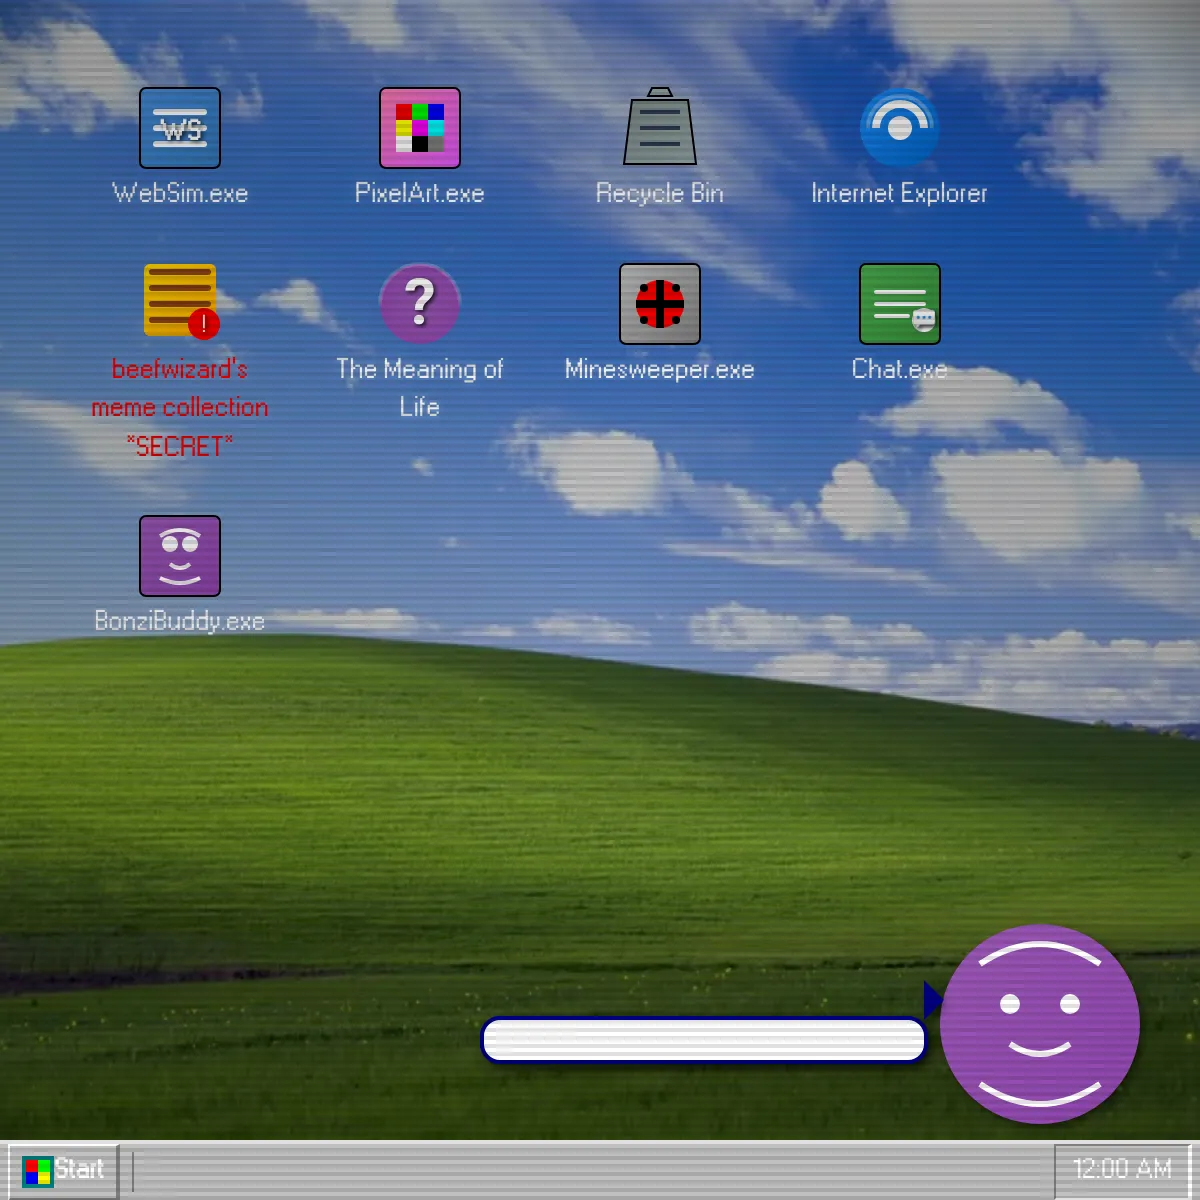Viewport: 1200px width, 1200px height.
Task: Click the Start button on the taskbar
Action: 64,1170
